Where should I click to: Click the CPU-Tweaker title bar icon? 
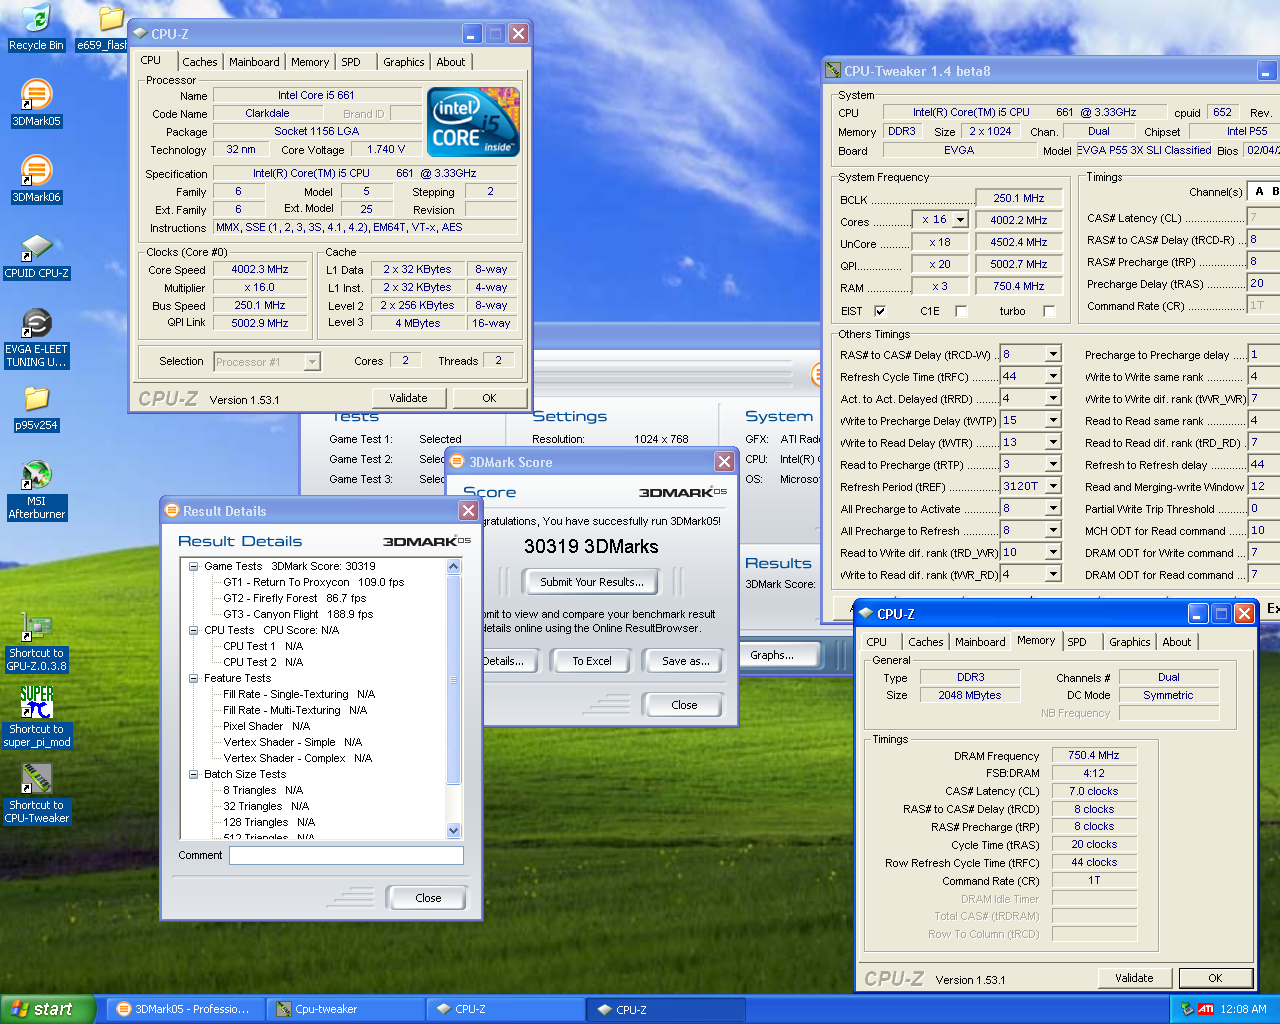point(833,71)
